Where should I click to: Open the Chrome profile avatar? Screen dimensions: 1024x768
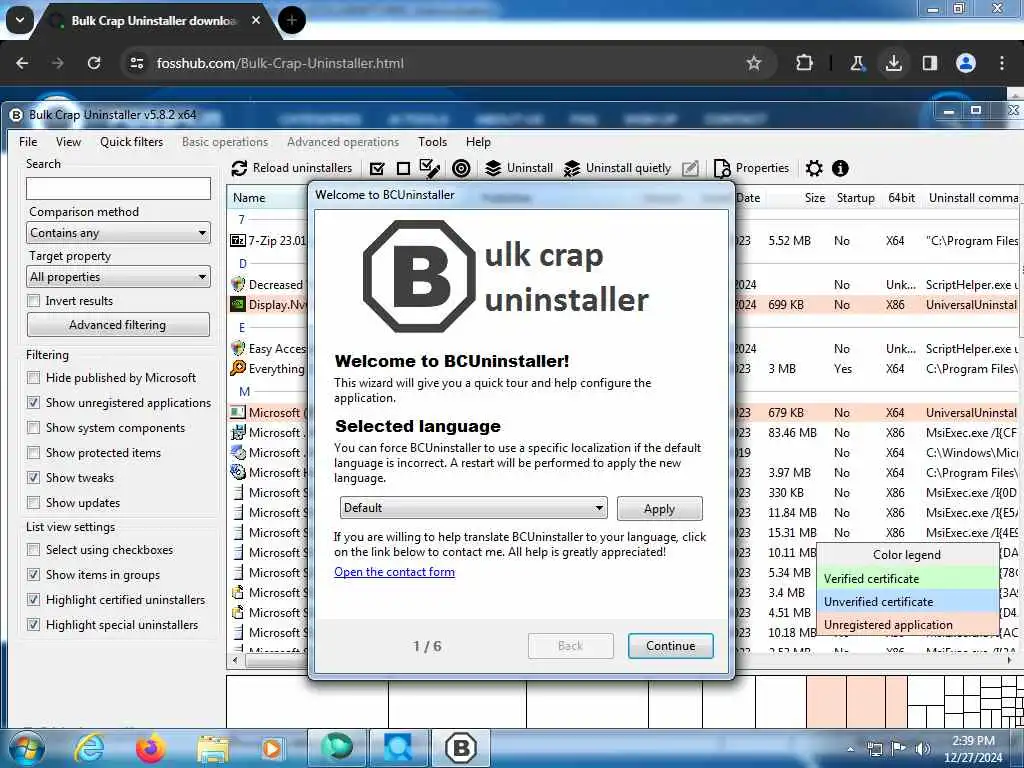pyautogui.click(x=966, y=63)
